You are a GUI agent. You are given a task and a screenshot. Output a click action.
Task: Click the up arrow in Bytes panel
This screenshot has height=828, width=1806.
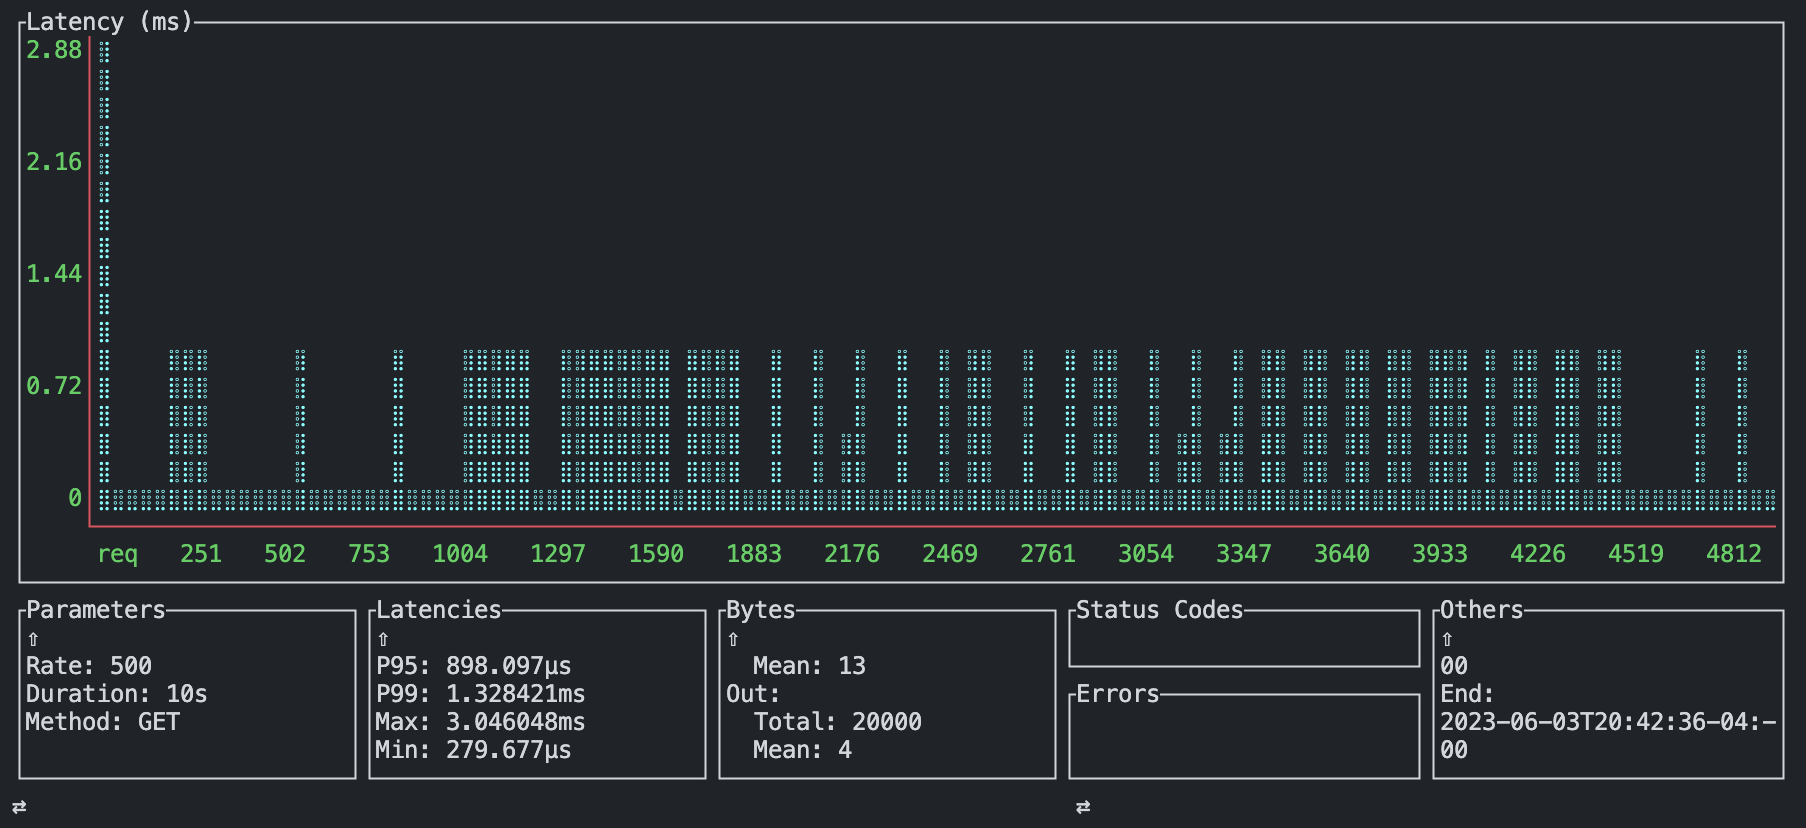point(733,639)
